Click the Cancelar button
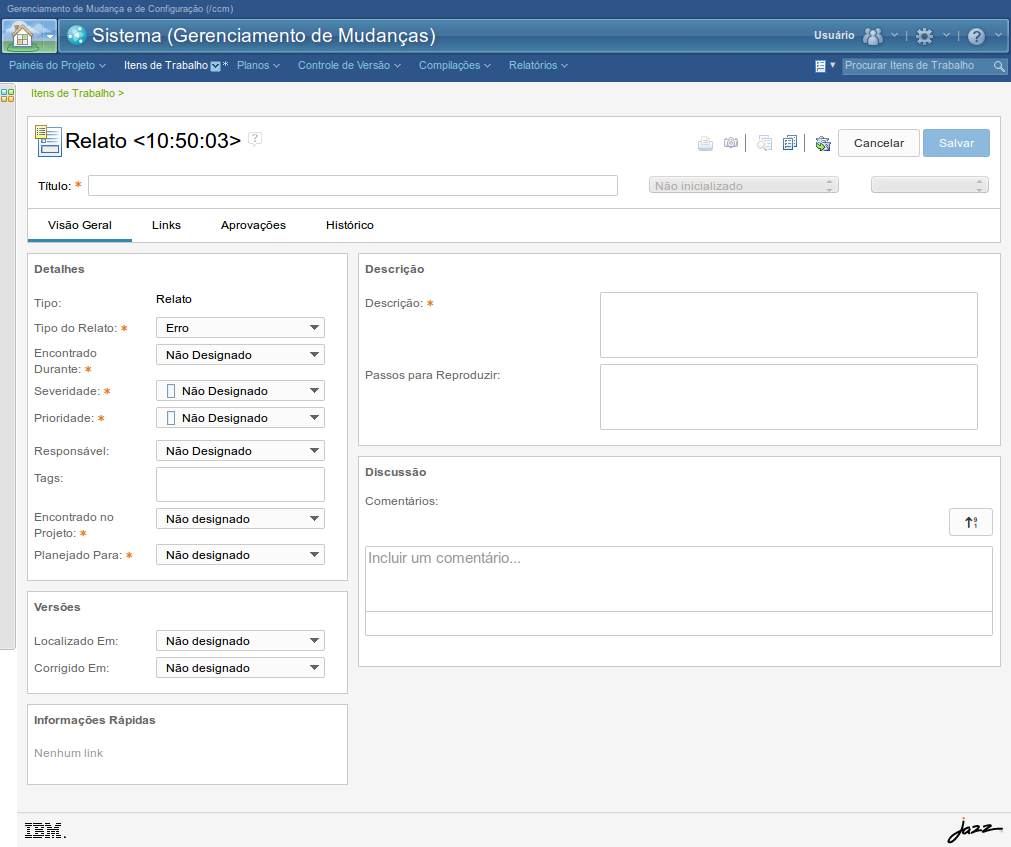The image size is (1011, 847). (879, 143)
